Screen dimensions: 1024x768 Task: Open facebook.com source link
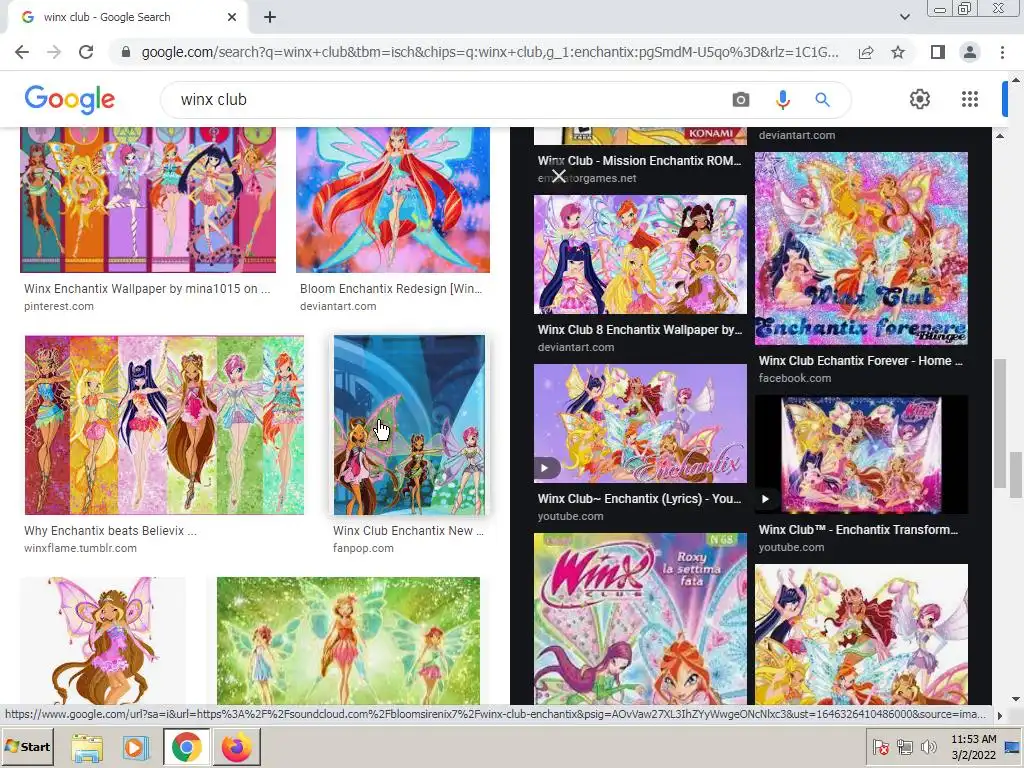point(795,378)
